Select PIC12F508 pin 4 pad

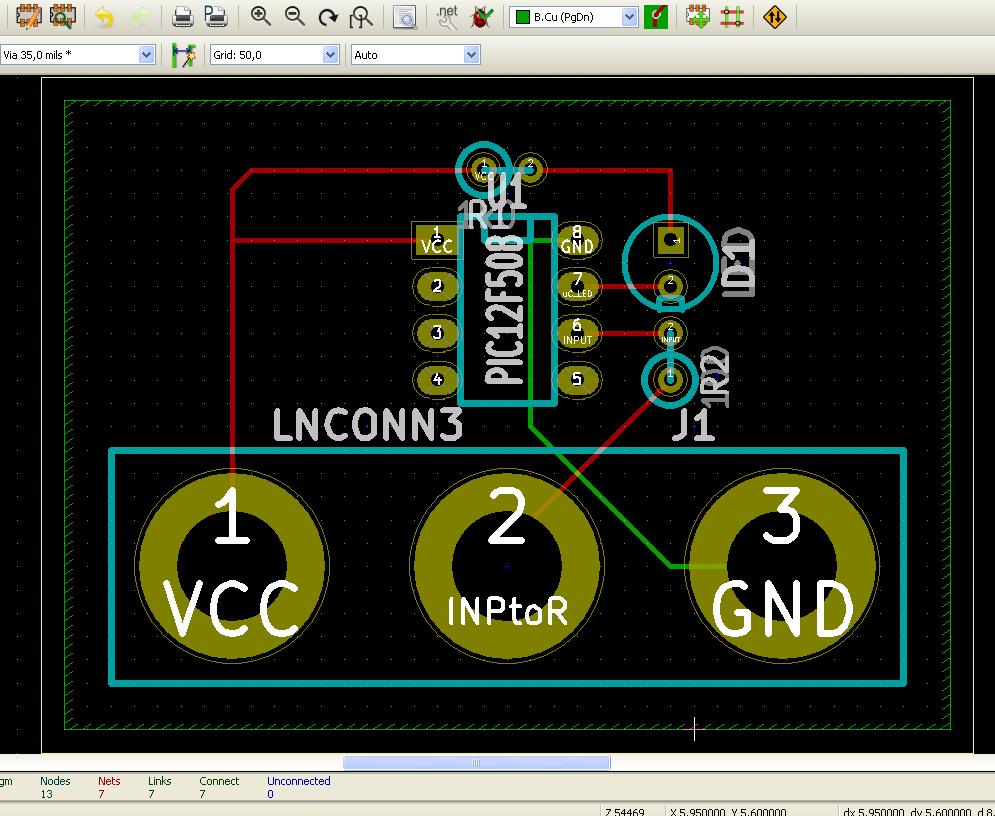(437, 379)
